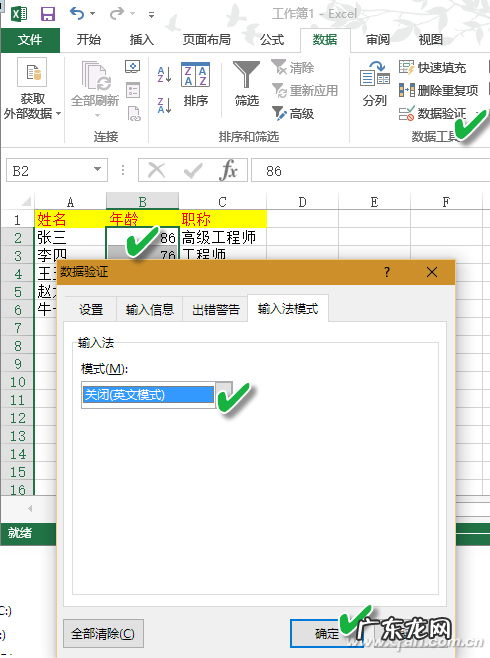This screenshot has width=490, height=658.
Task: Select the 输入法模式 tab in dialog
Action: (x=288, y=308)
